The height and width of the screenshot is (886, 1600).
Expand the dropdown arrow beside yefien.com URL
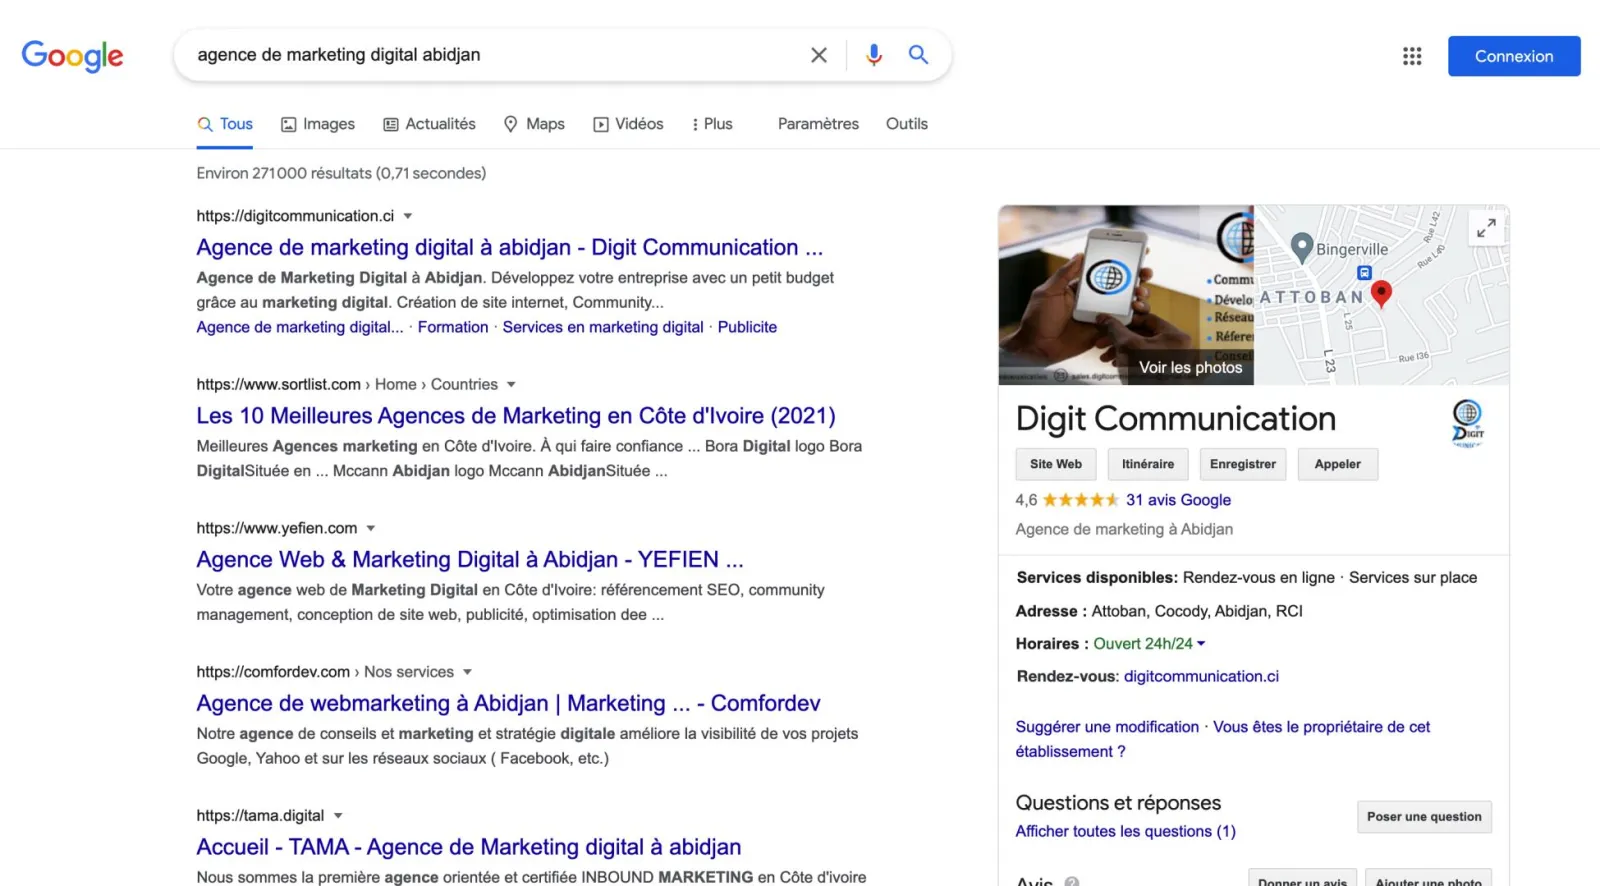coord(371,528)
